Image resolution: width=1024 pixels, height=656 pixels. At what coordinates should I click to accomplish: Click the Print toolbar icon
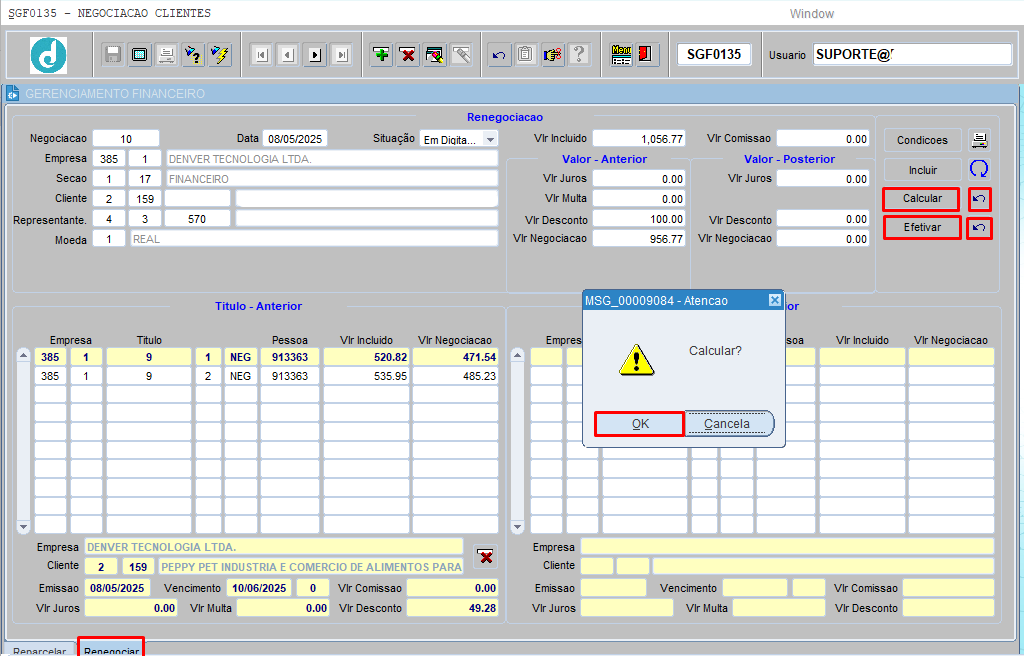point(167,54)
